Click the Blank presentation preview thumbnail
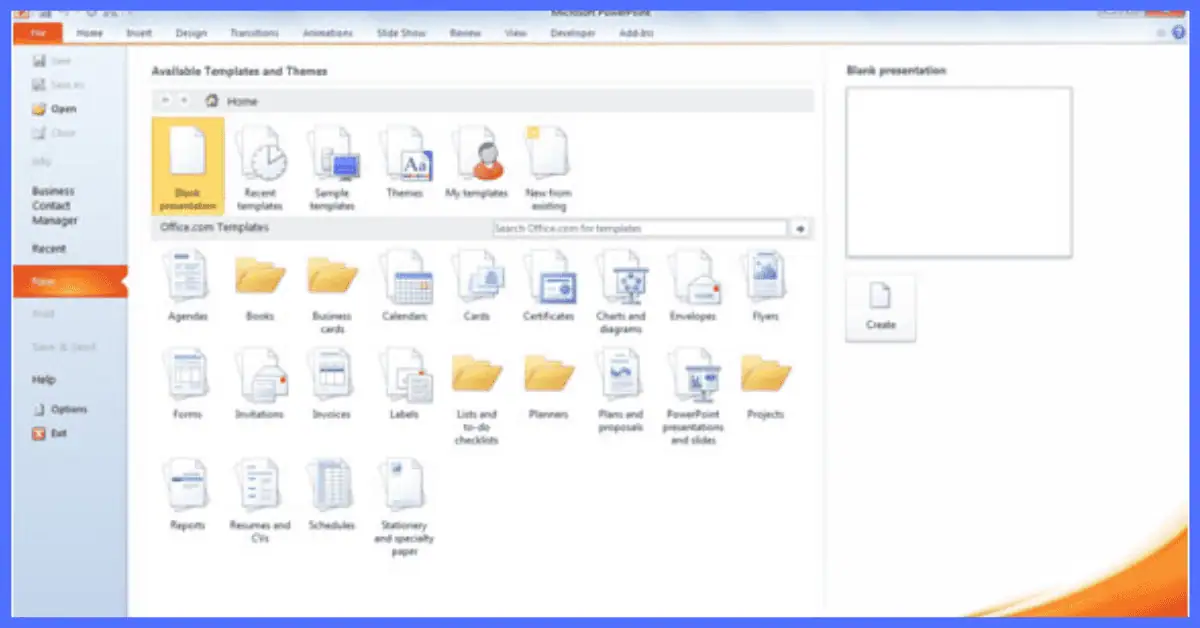 coord(959,172)
